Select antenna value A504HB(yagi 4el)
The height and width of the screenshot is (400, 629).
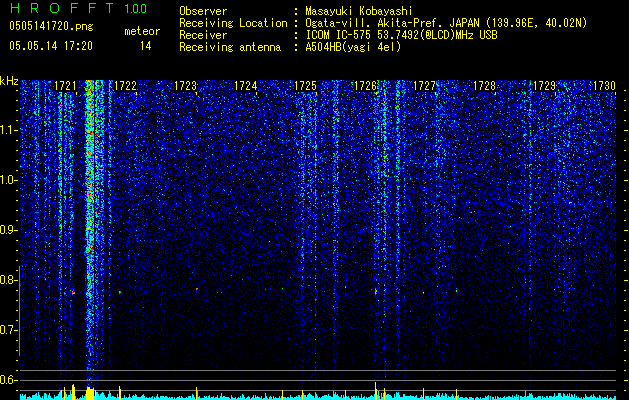click(x=353, y=47)
